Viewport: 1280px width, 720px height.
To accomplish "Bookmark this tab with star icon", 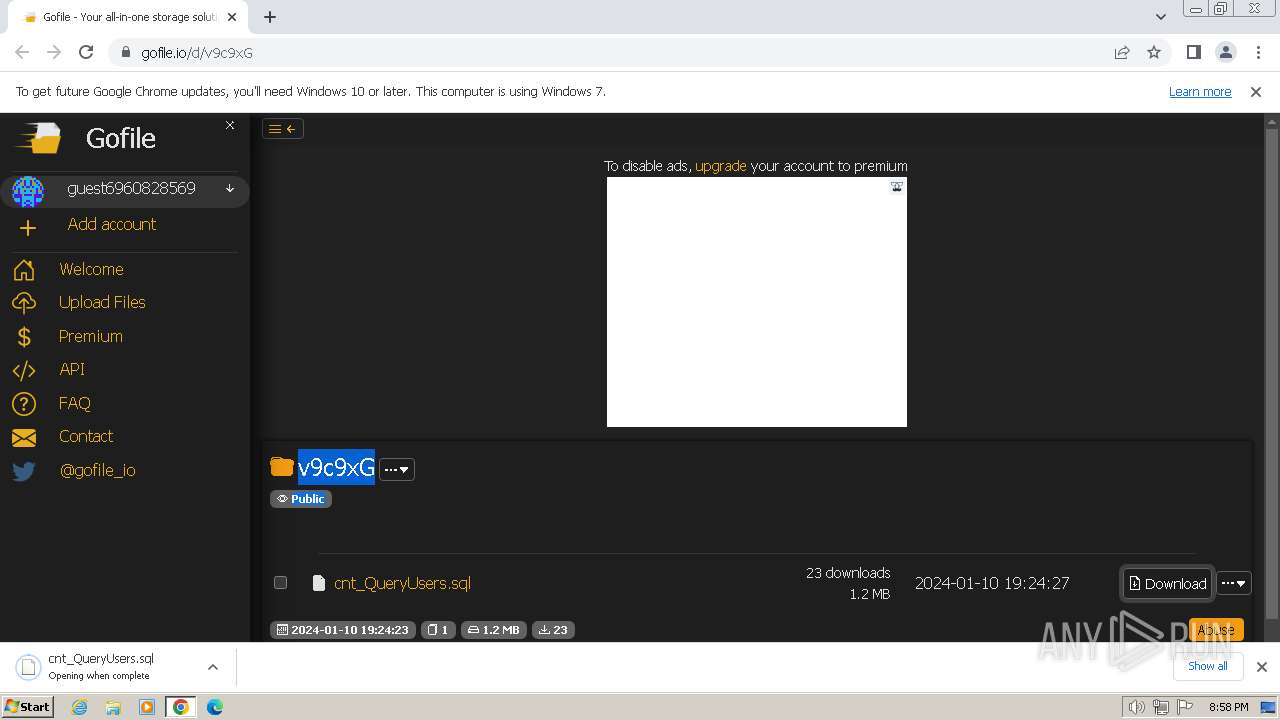I will pos(1154,52).
